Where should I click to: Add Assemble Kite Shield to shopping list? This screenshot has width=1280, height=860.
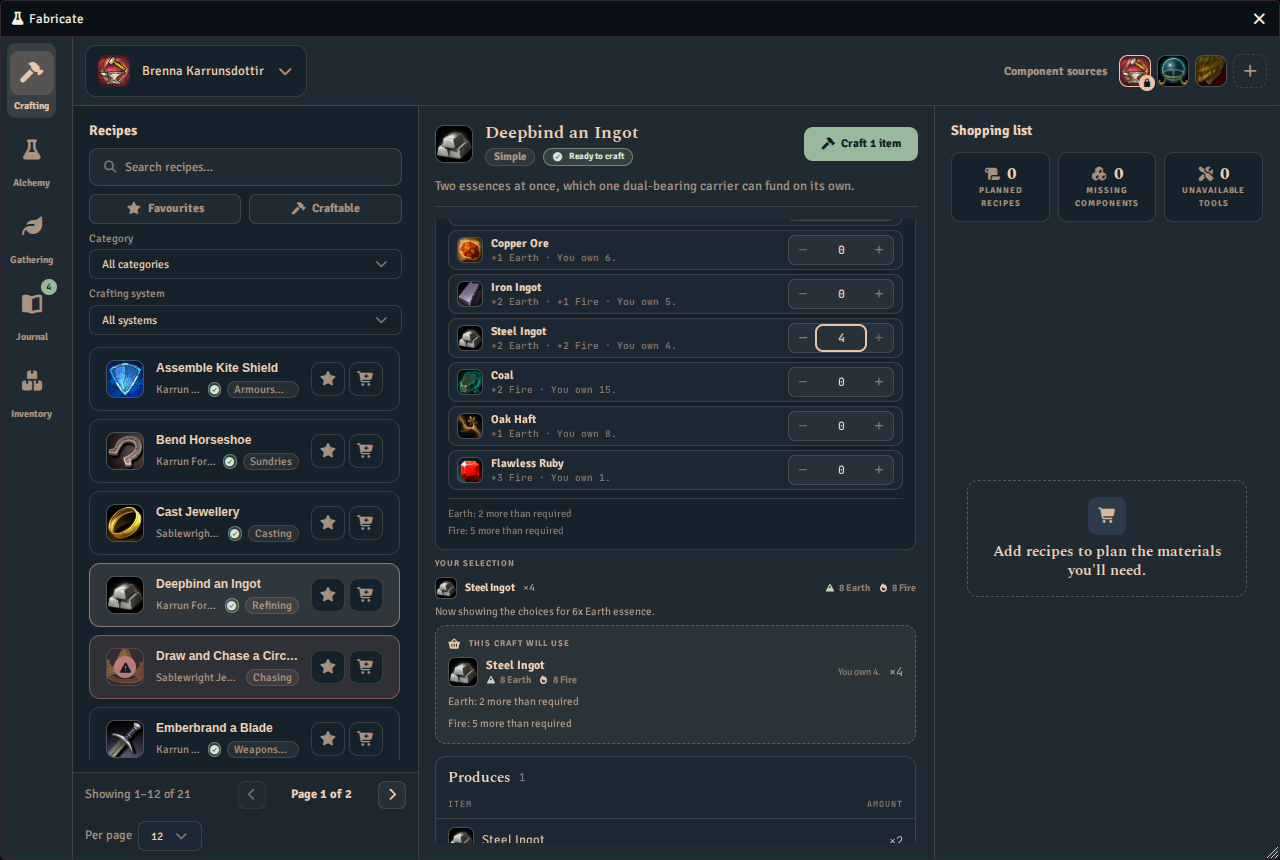365,379
